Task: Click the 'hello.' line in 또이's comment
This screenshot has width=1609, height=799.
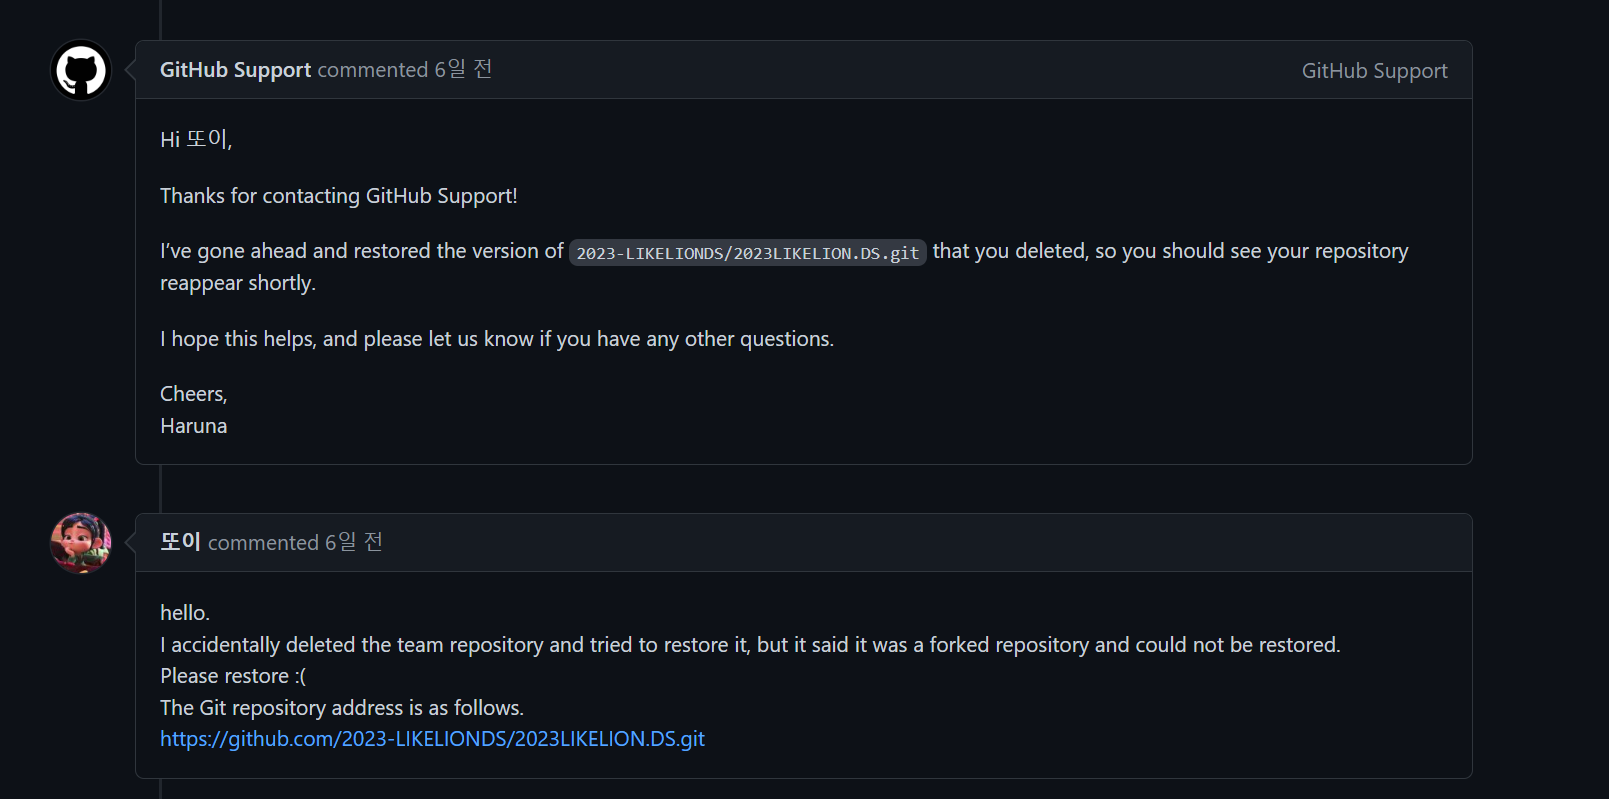Action: (x=185, y=613)
